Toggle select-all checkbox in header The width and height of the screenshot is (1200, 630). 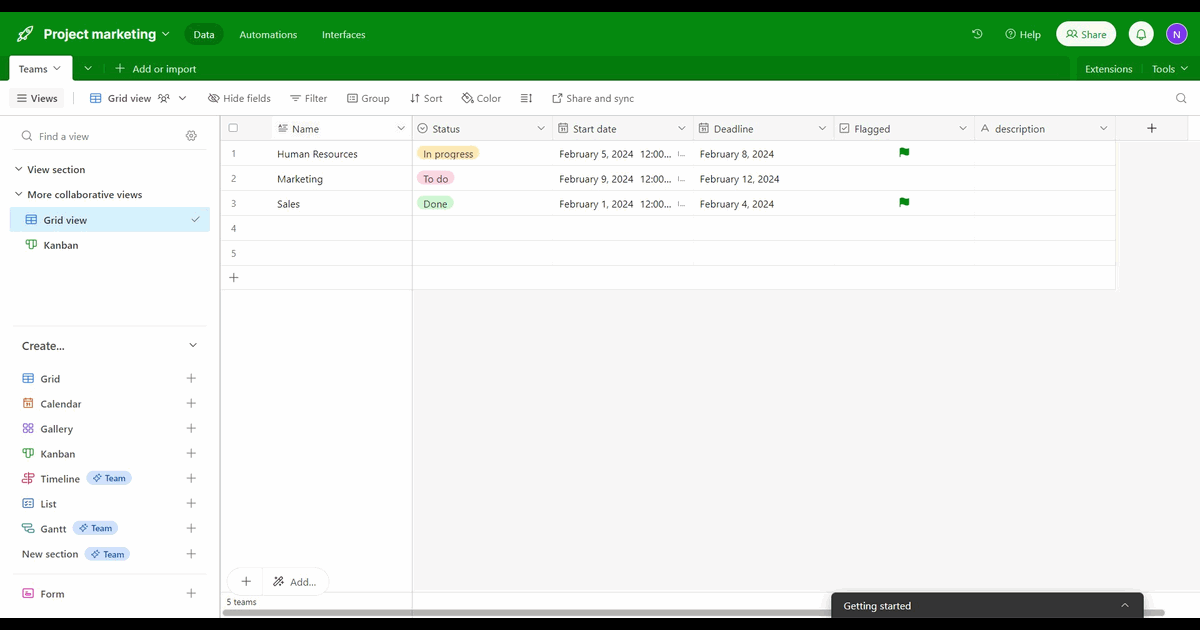[x=233, y=128]
